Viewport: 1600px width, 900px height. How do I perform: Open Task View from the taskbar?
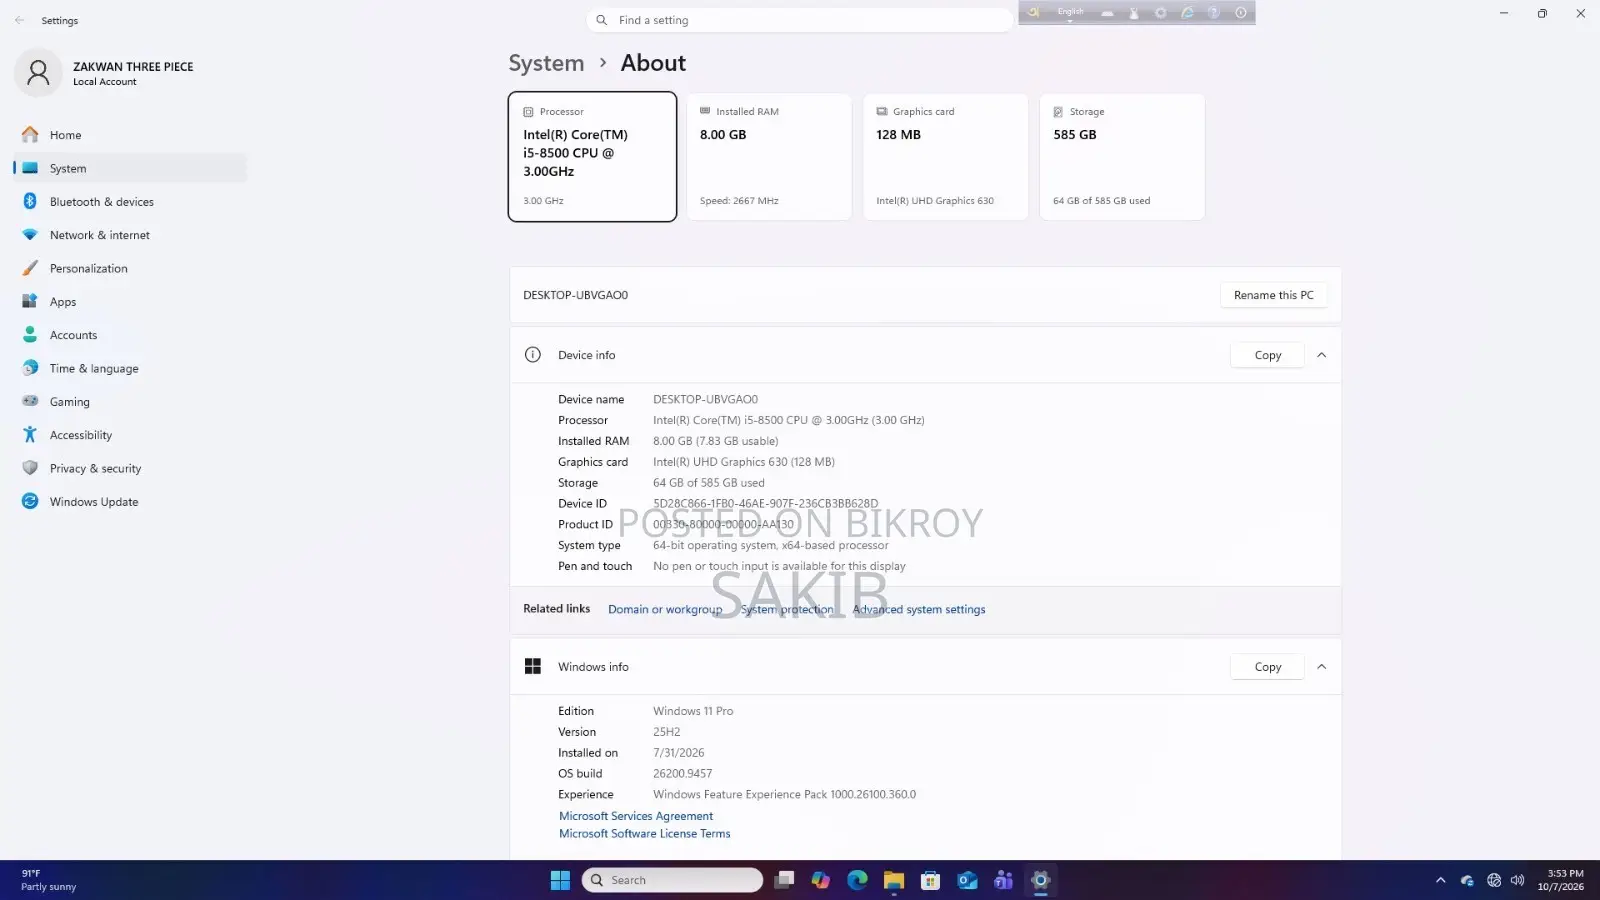(x=785, y=880)
